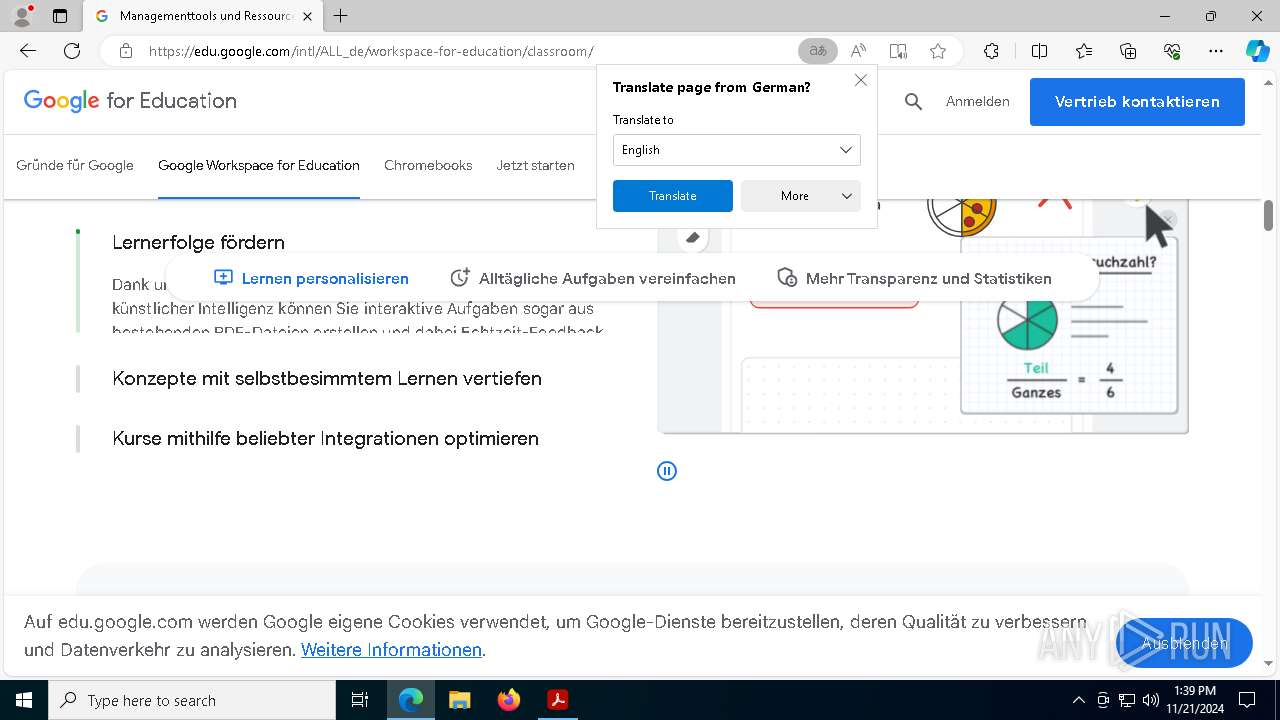Viewport: 1280px width, 720px height.
Task: Close the translate popup
Action: (861, 80)
